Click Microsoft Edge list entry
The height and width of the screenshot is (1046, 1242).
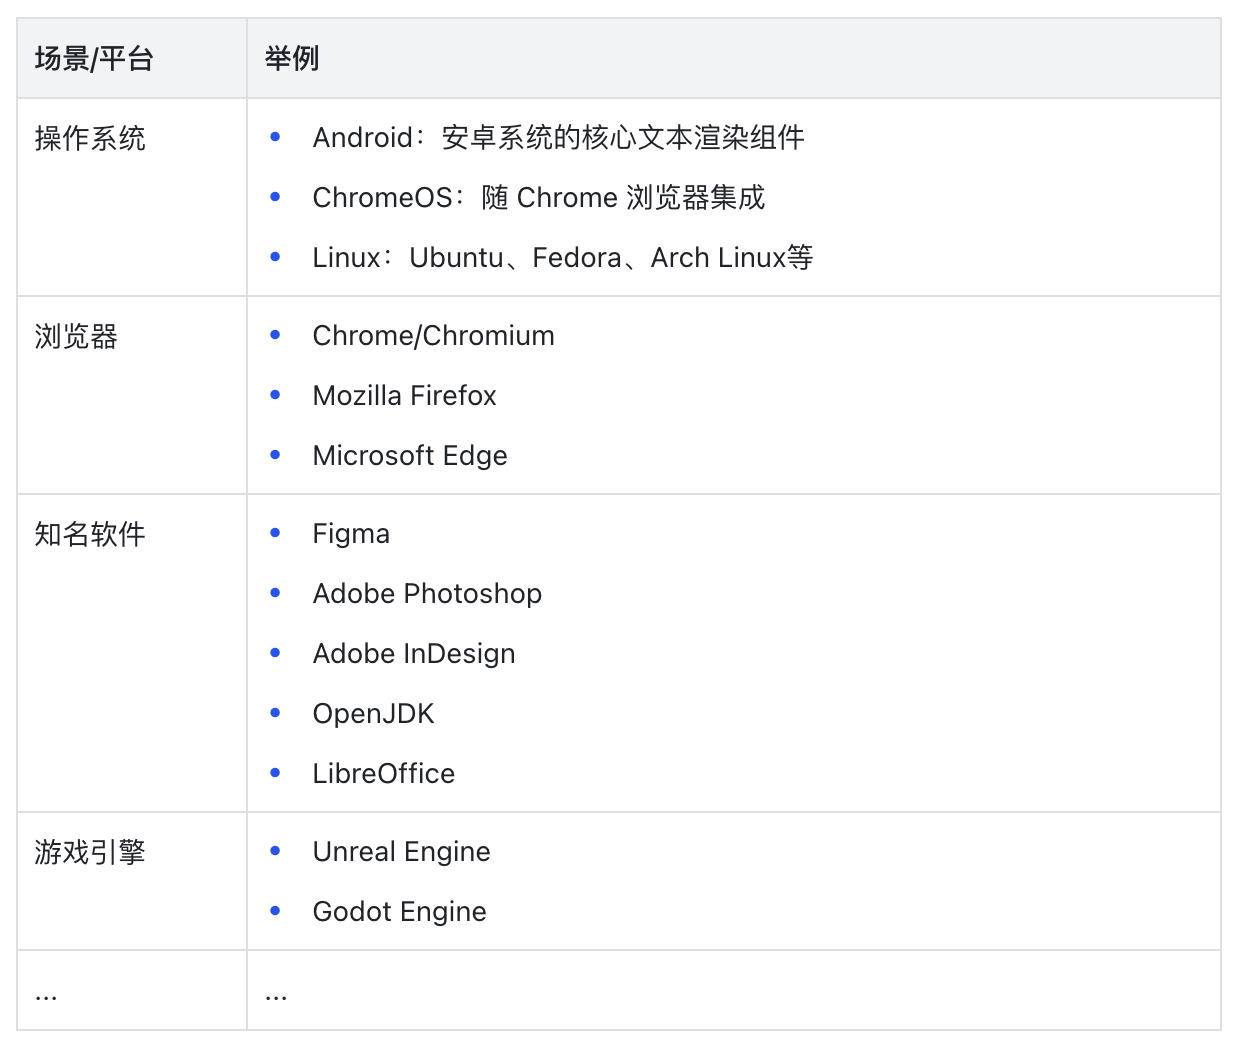(410, 456)
